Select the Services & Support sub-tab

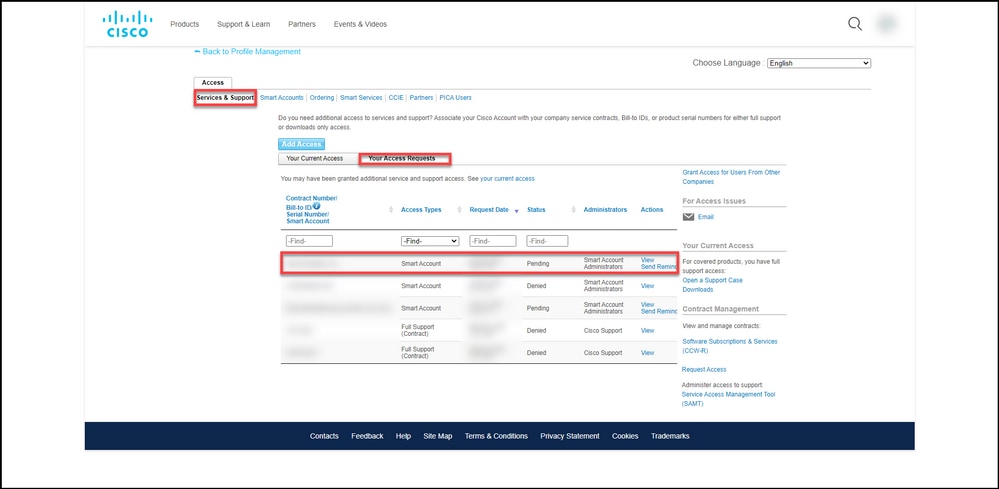[x=226, y=98]
